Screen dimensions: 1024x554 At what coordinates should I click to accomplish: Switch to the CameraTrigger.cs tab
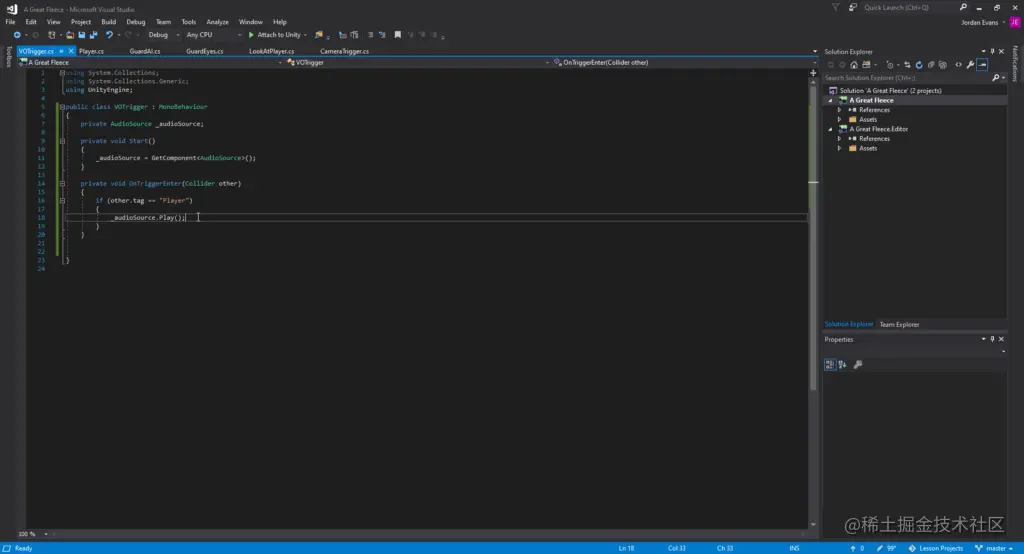(344, 51)
